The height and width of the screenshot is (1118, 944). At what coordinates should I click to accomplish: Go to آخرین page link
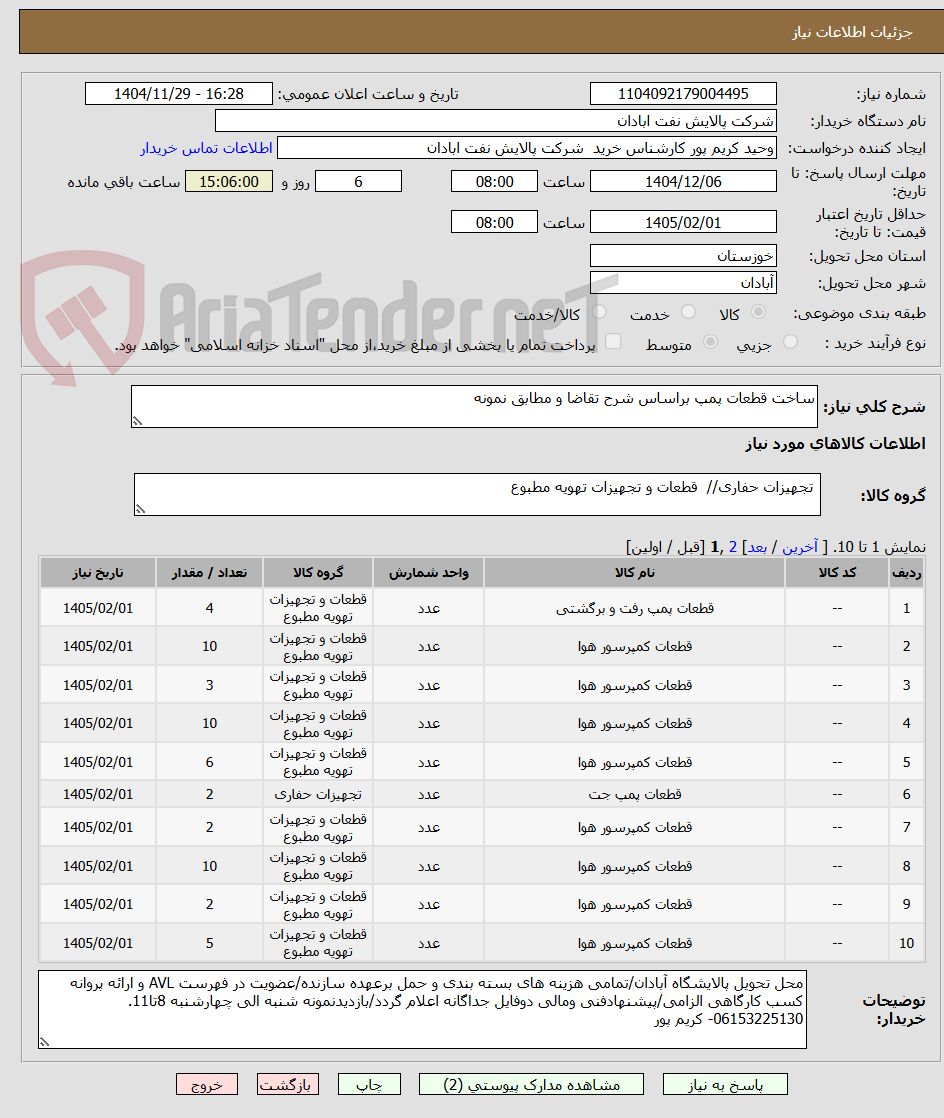800,547
